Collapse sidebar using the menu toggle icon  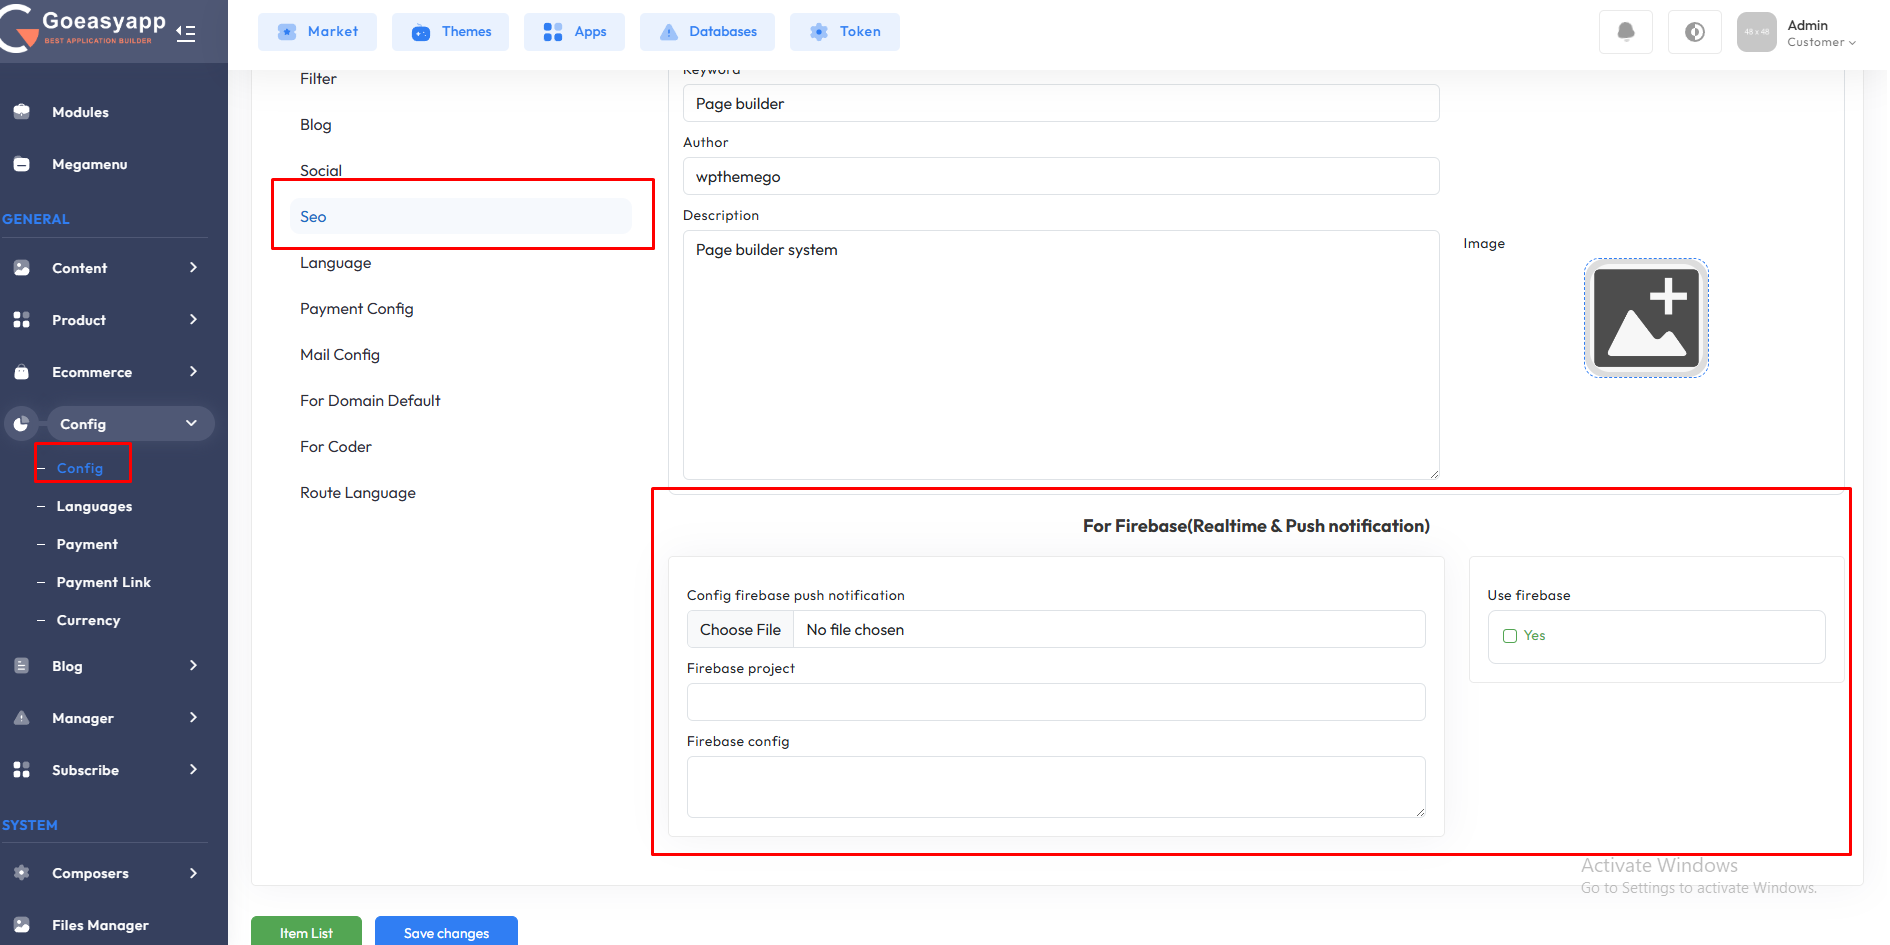[186, 33]
